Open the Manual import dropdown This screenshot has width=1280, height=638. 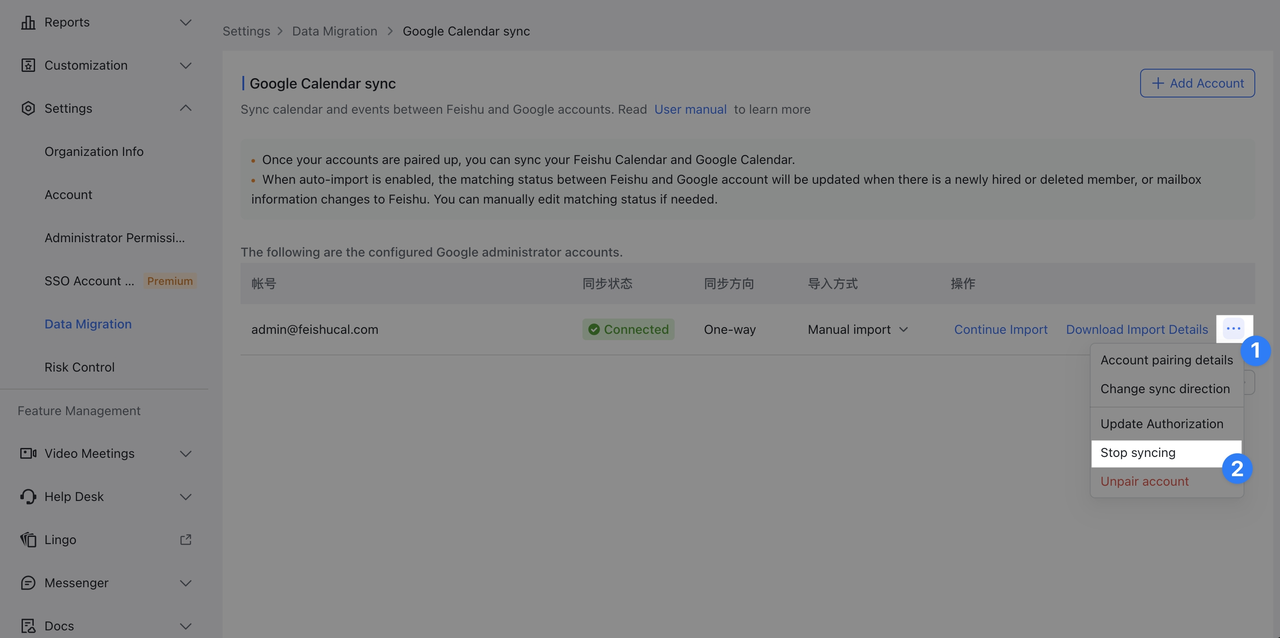tap(857, 329)
